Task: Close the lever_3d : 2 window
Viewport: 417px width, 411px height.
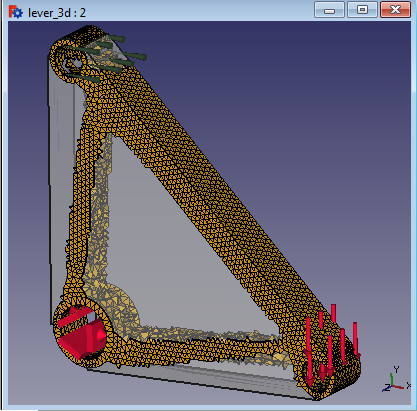Action: [x=395, y=10]
